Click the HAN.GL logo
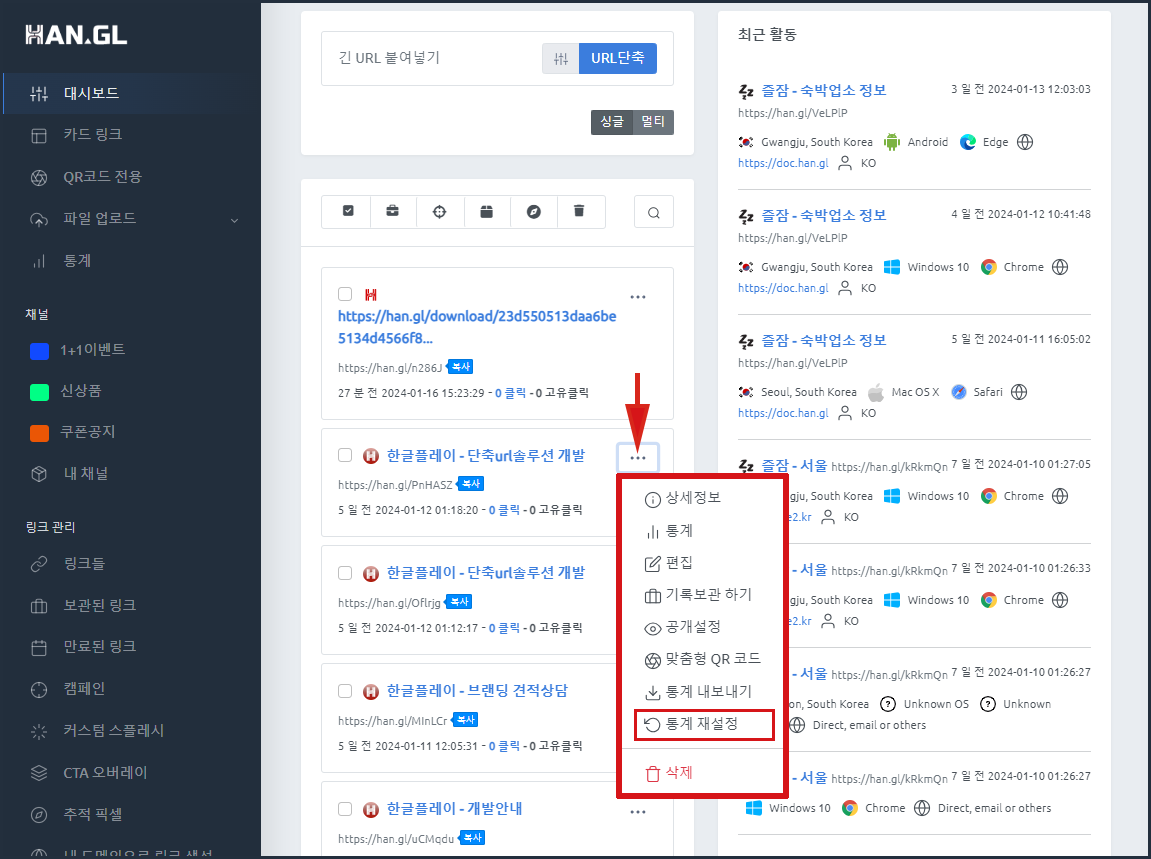Image resolution: width=1151 pixels, height=859 pixels. pyautogui.click(x=76, y=35)
